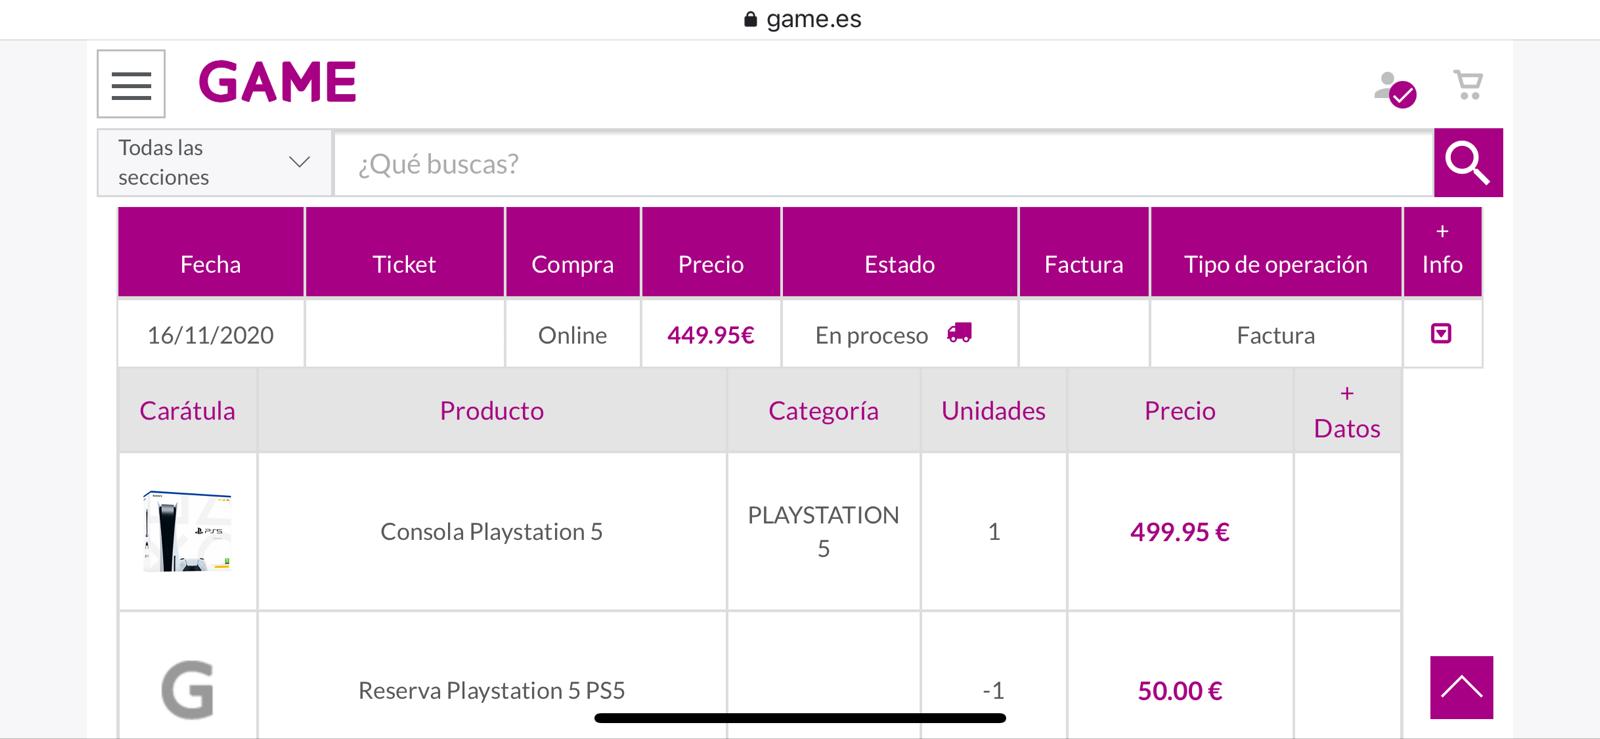Click the ¿Qué buscas? search field
The width and height of the screenshot is (1600, 739).
(880, 164)
